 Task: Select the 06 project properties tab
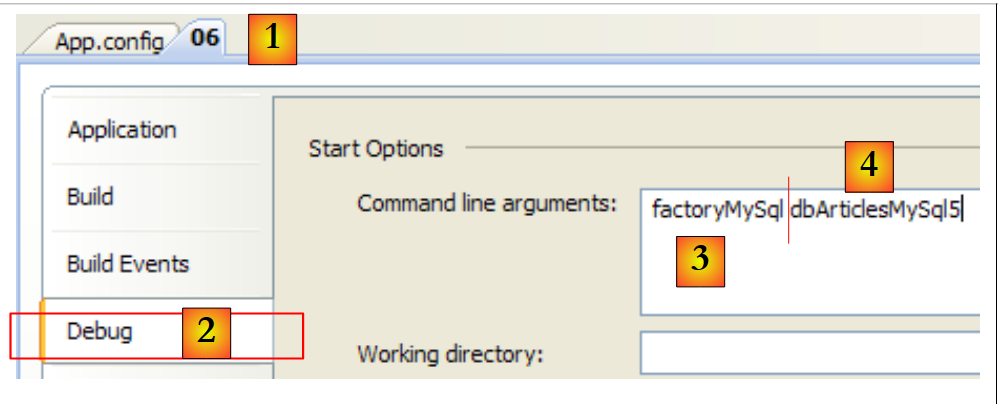pos(205,41)
